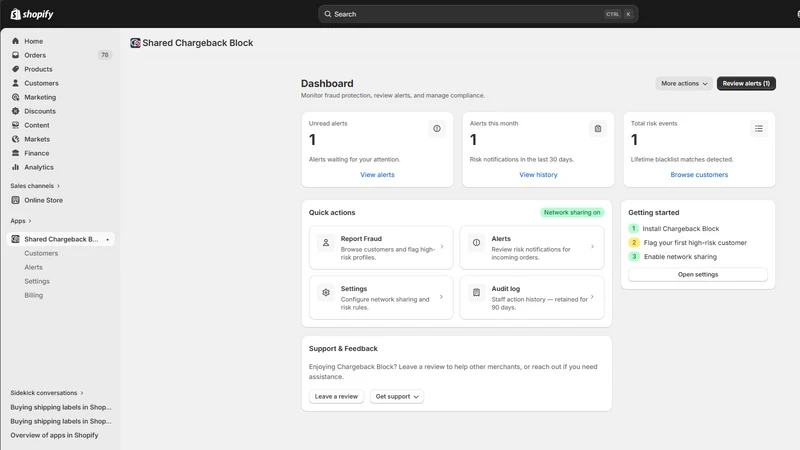Open the Get support dropdown
Viewport: 800px width, 450px height.
coord(396,396)
